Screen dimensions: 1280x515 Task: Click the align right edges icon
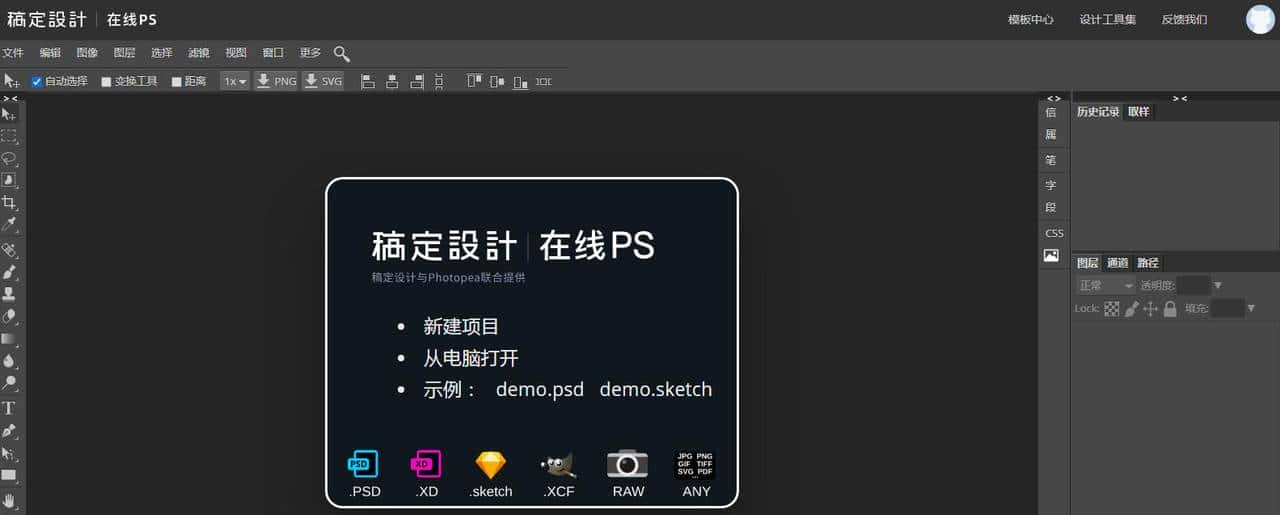coord(416,81)
